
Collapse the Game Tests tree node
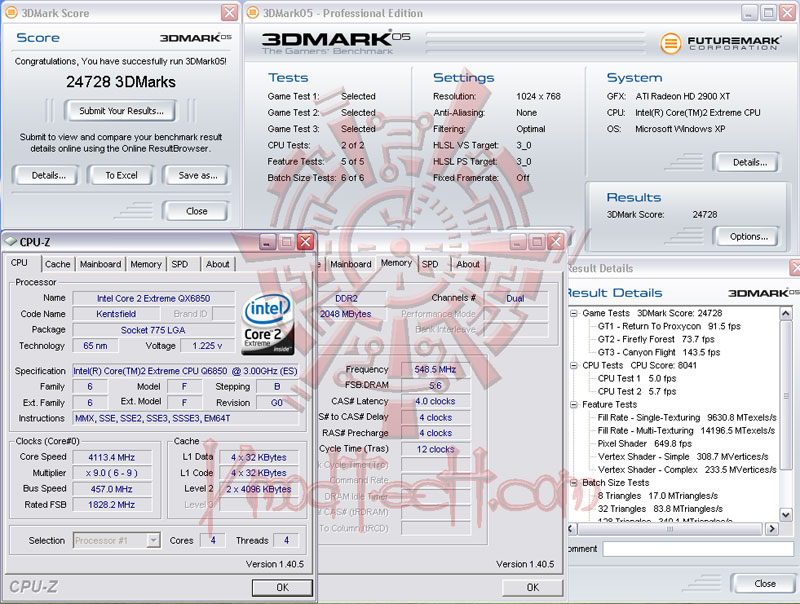(573, 313)
